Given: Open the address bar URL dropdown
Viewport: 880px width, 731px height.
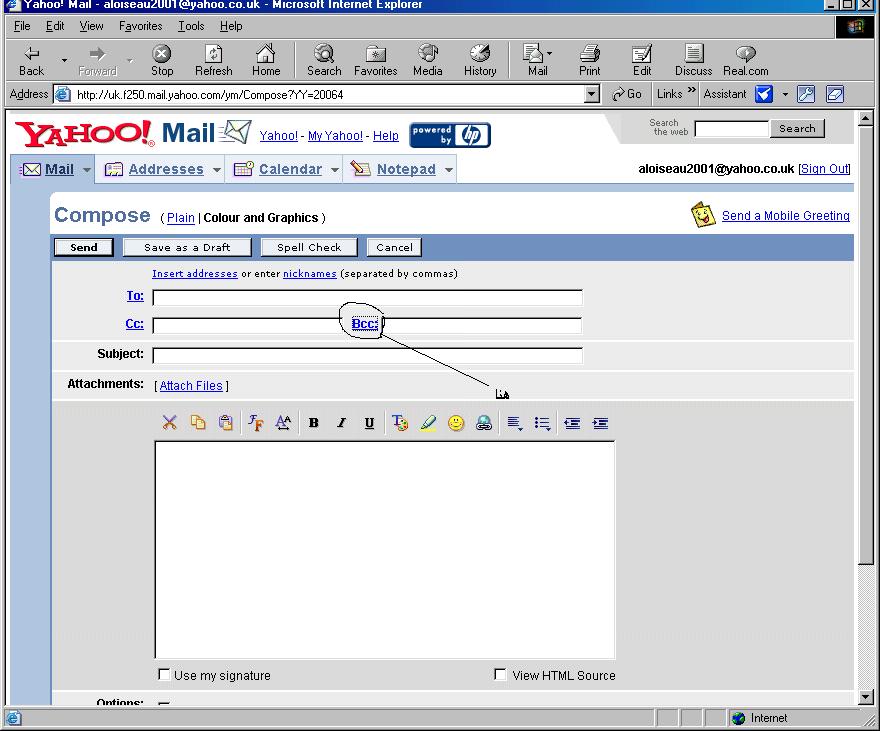Looking at the screenshot, I should (592, 94).
